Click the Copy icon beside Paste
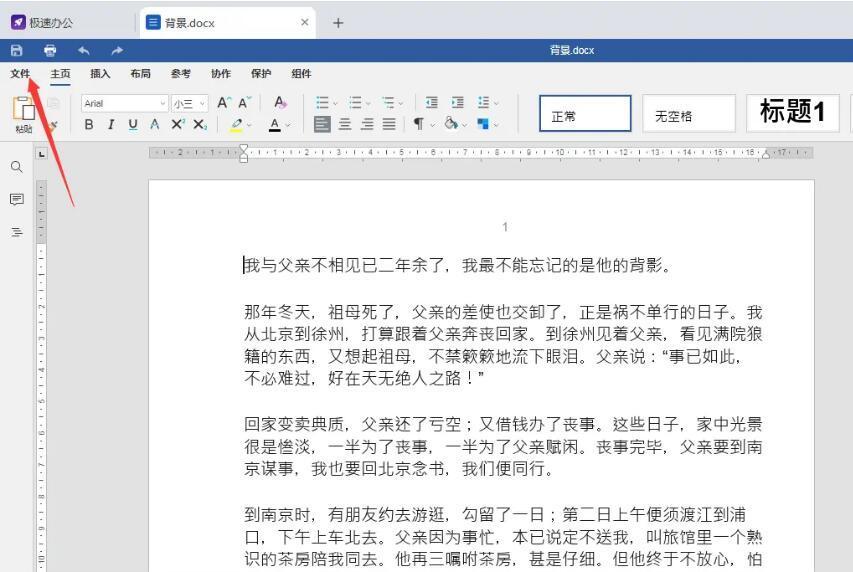This screenshot has width=853, height=572. click(53, 103)
